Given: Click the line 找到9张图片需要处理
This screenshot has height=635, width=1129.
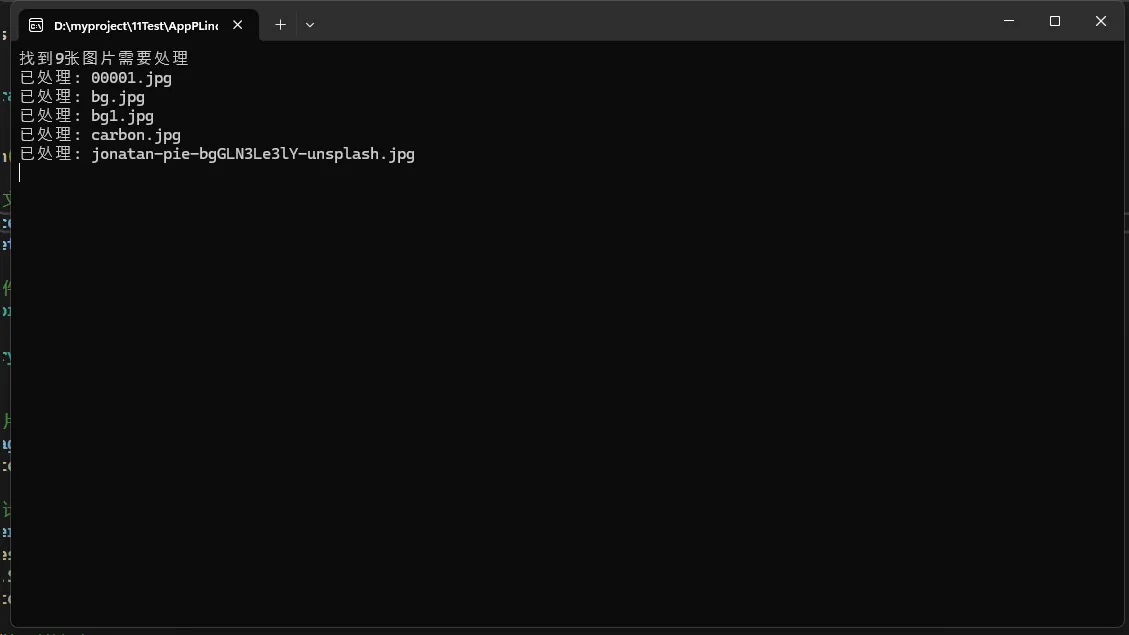Looking at the screenshot, I should [104, 59].
